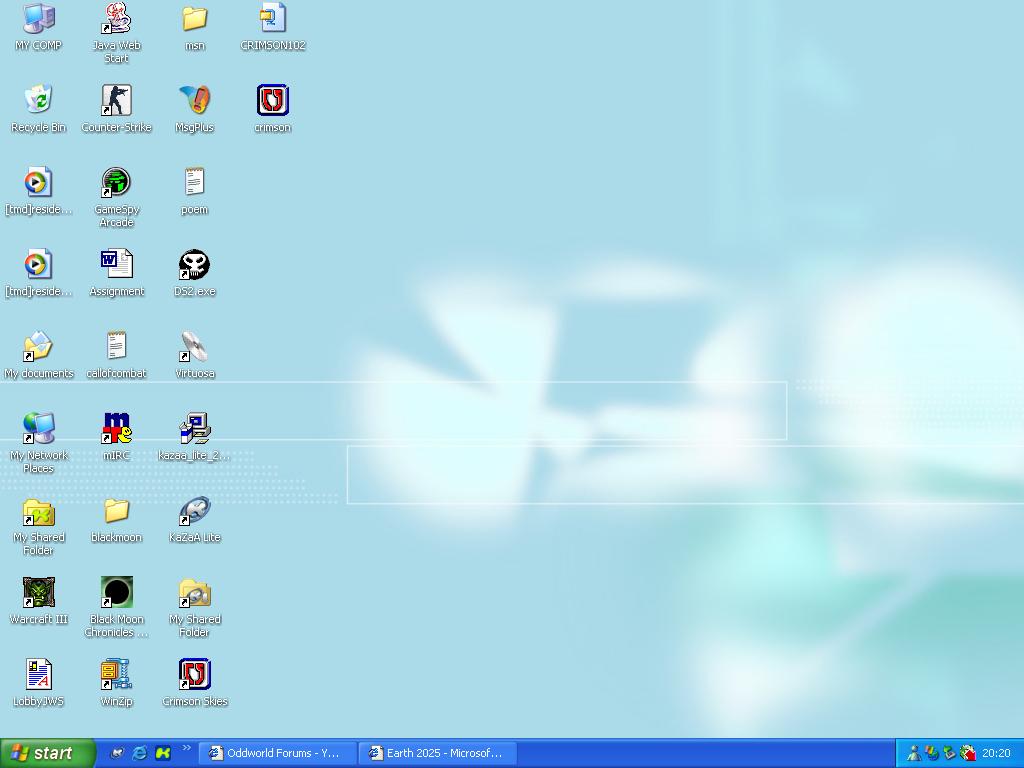
Task: Select the KaZaA Lite shortcut
Action: click(x=194, y=511)
